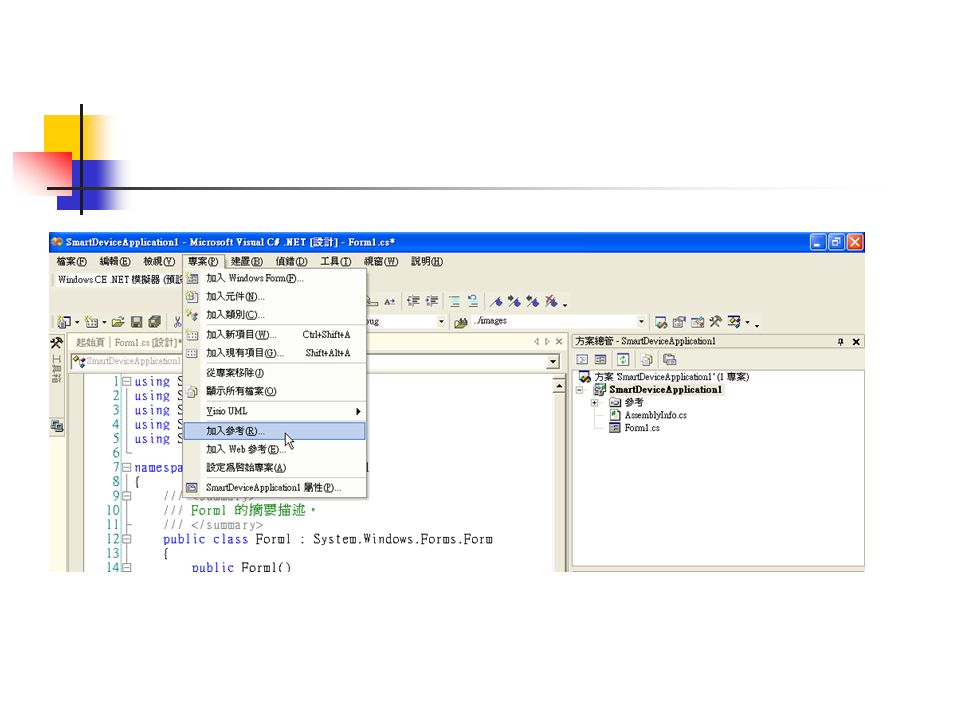Choose 加入 Windows Form(F)... menu entry
Screen dimensions: 960x720
click(275, 278)
